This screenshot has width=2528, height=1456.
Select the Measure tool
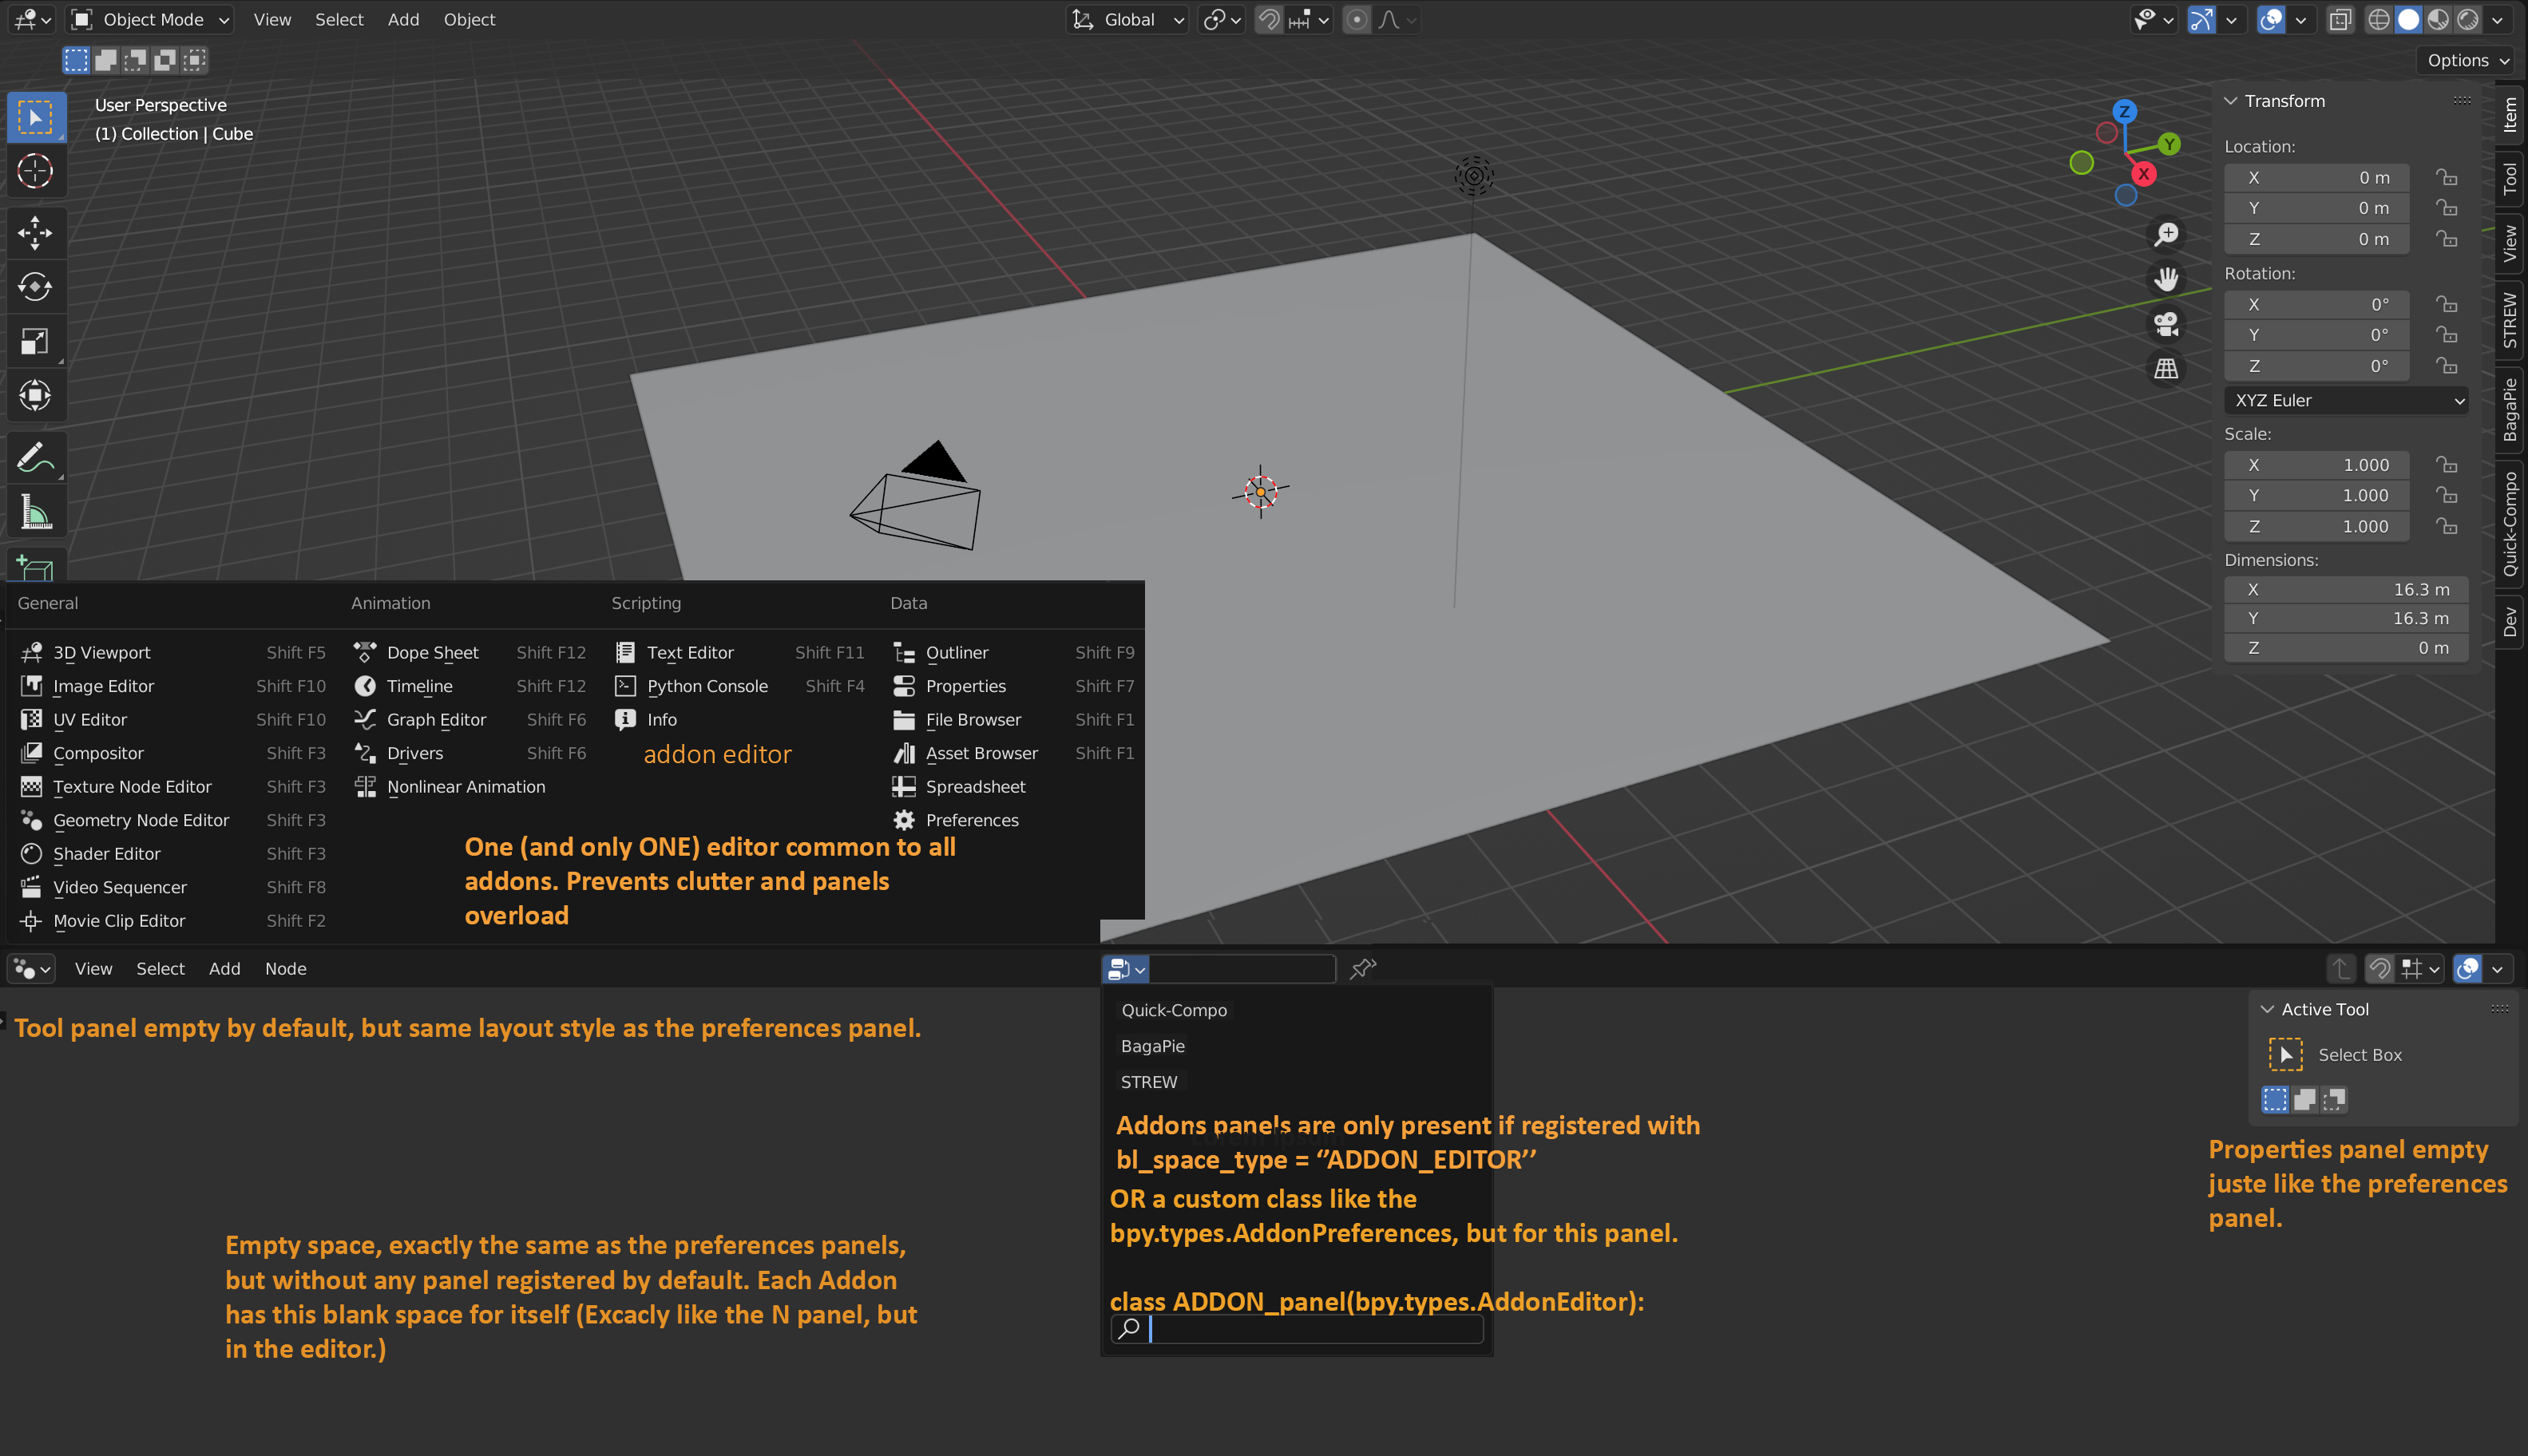[36, 512]
